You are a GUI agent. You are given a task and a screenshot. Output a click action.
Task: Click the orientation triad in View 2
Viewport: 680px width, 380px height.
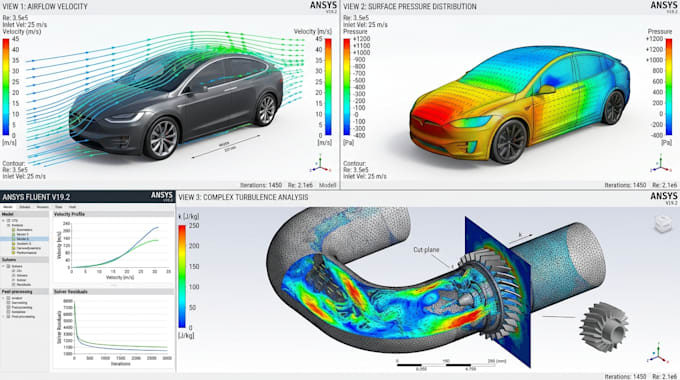660,163
